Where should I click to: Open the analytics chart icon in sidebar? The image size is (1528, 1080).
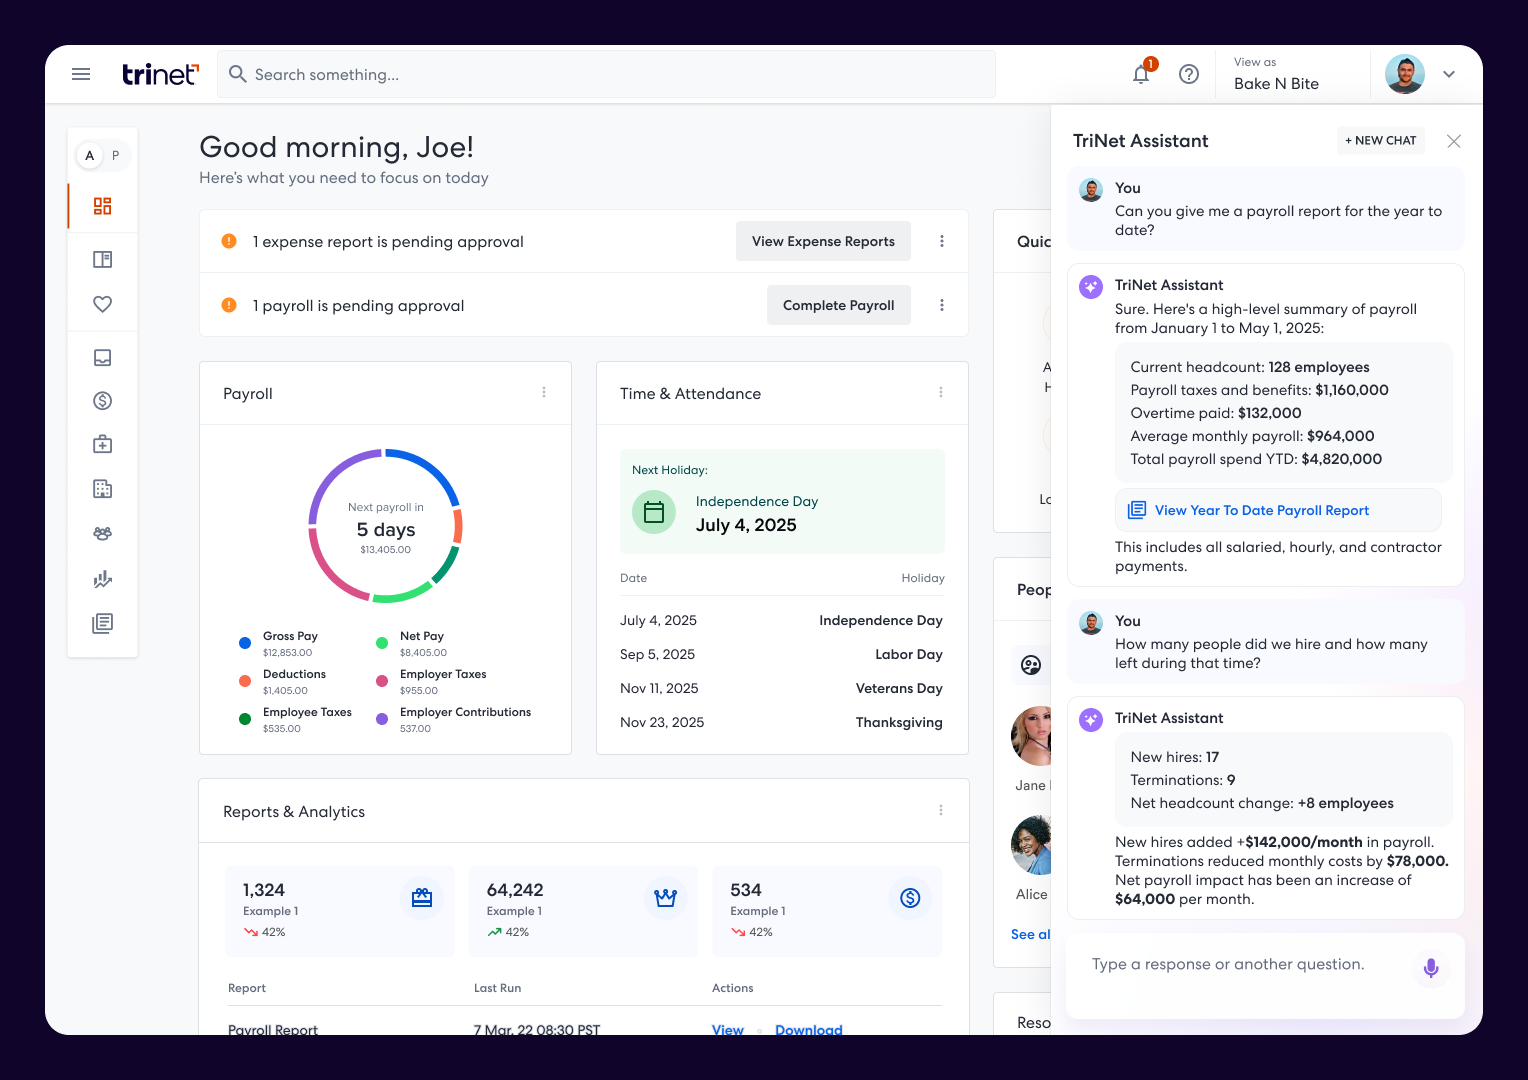(102, 579)
